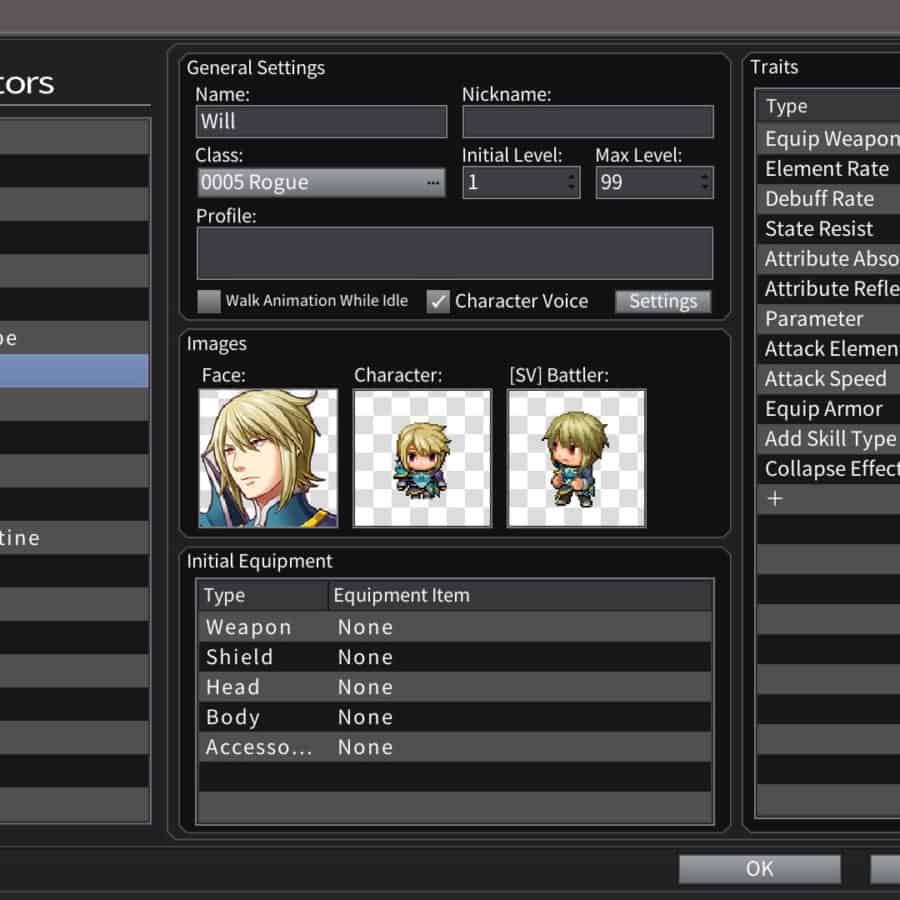Select the Weapon equipment row
Viewport: 900px width, 900px height.
pyautogui.click(x=454, y=627)
